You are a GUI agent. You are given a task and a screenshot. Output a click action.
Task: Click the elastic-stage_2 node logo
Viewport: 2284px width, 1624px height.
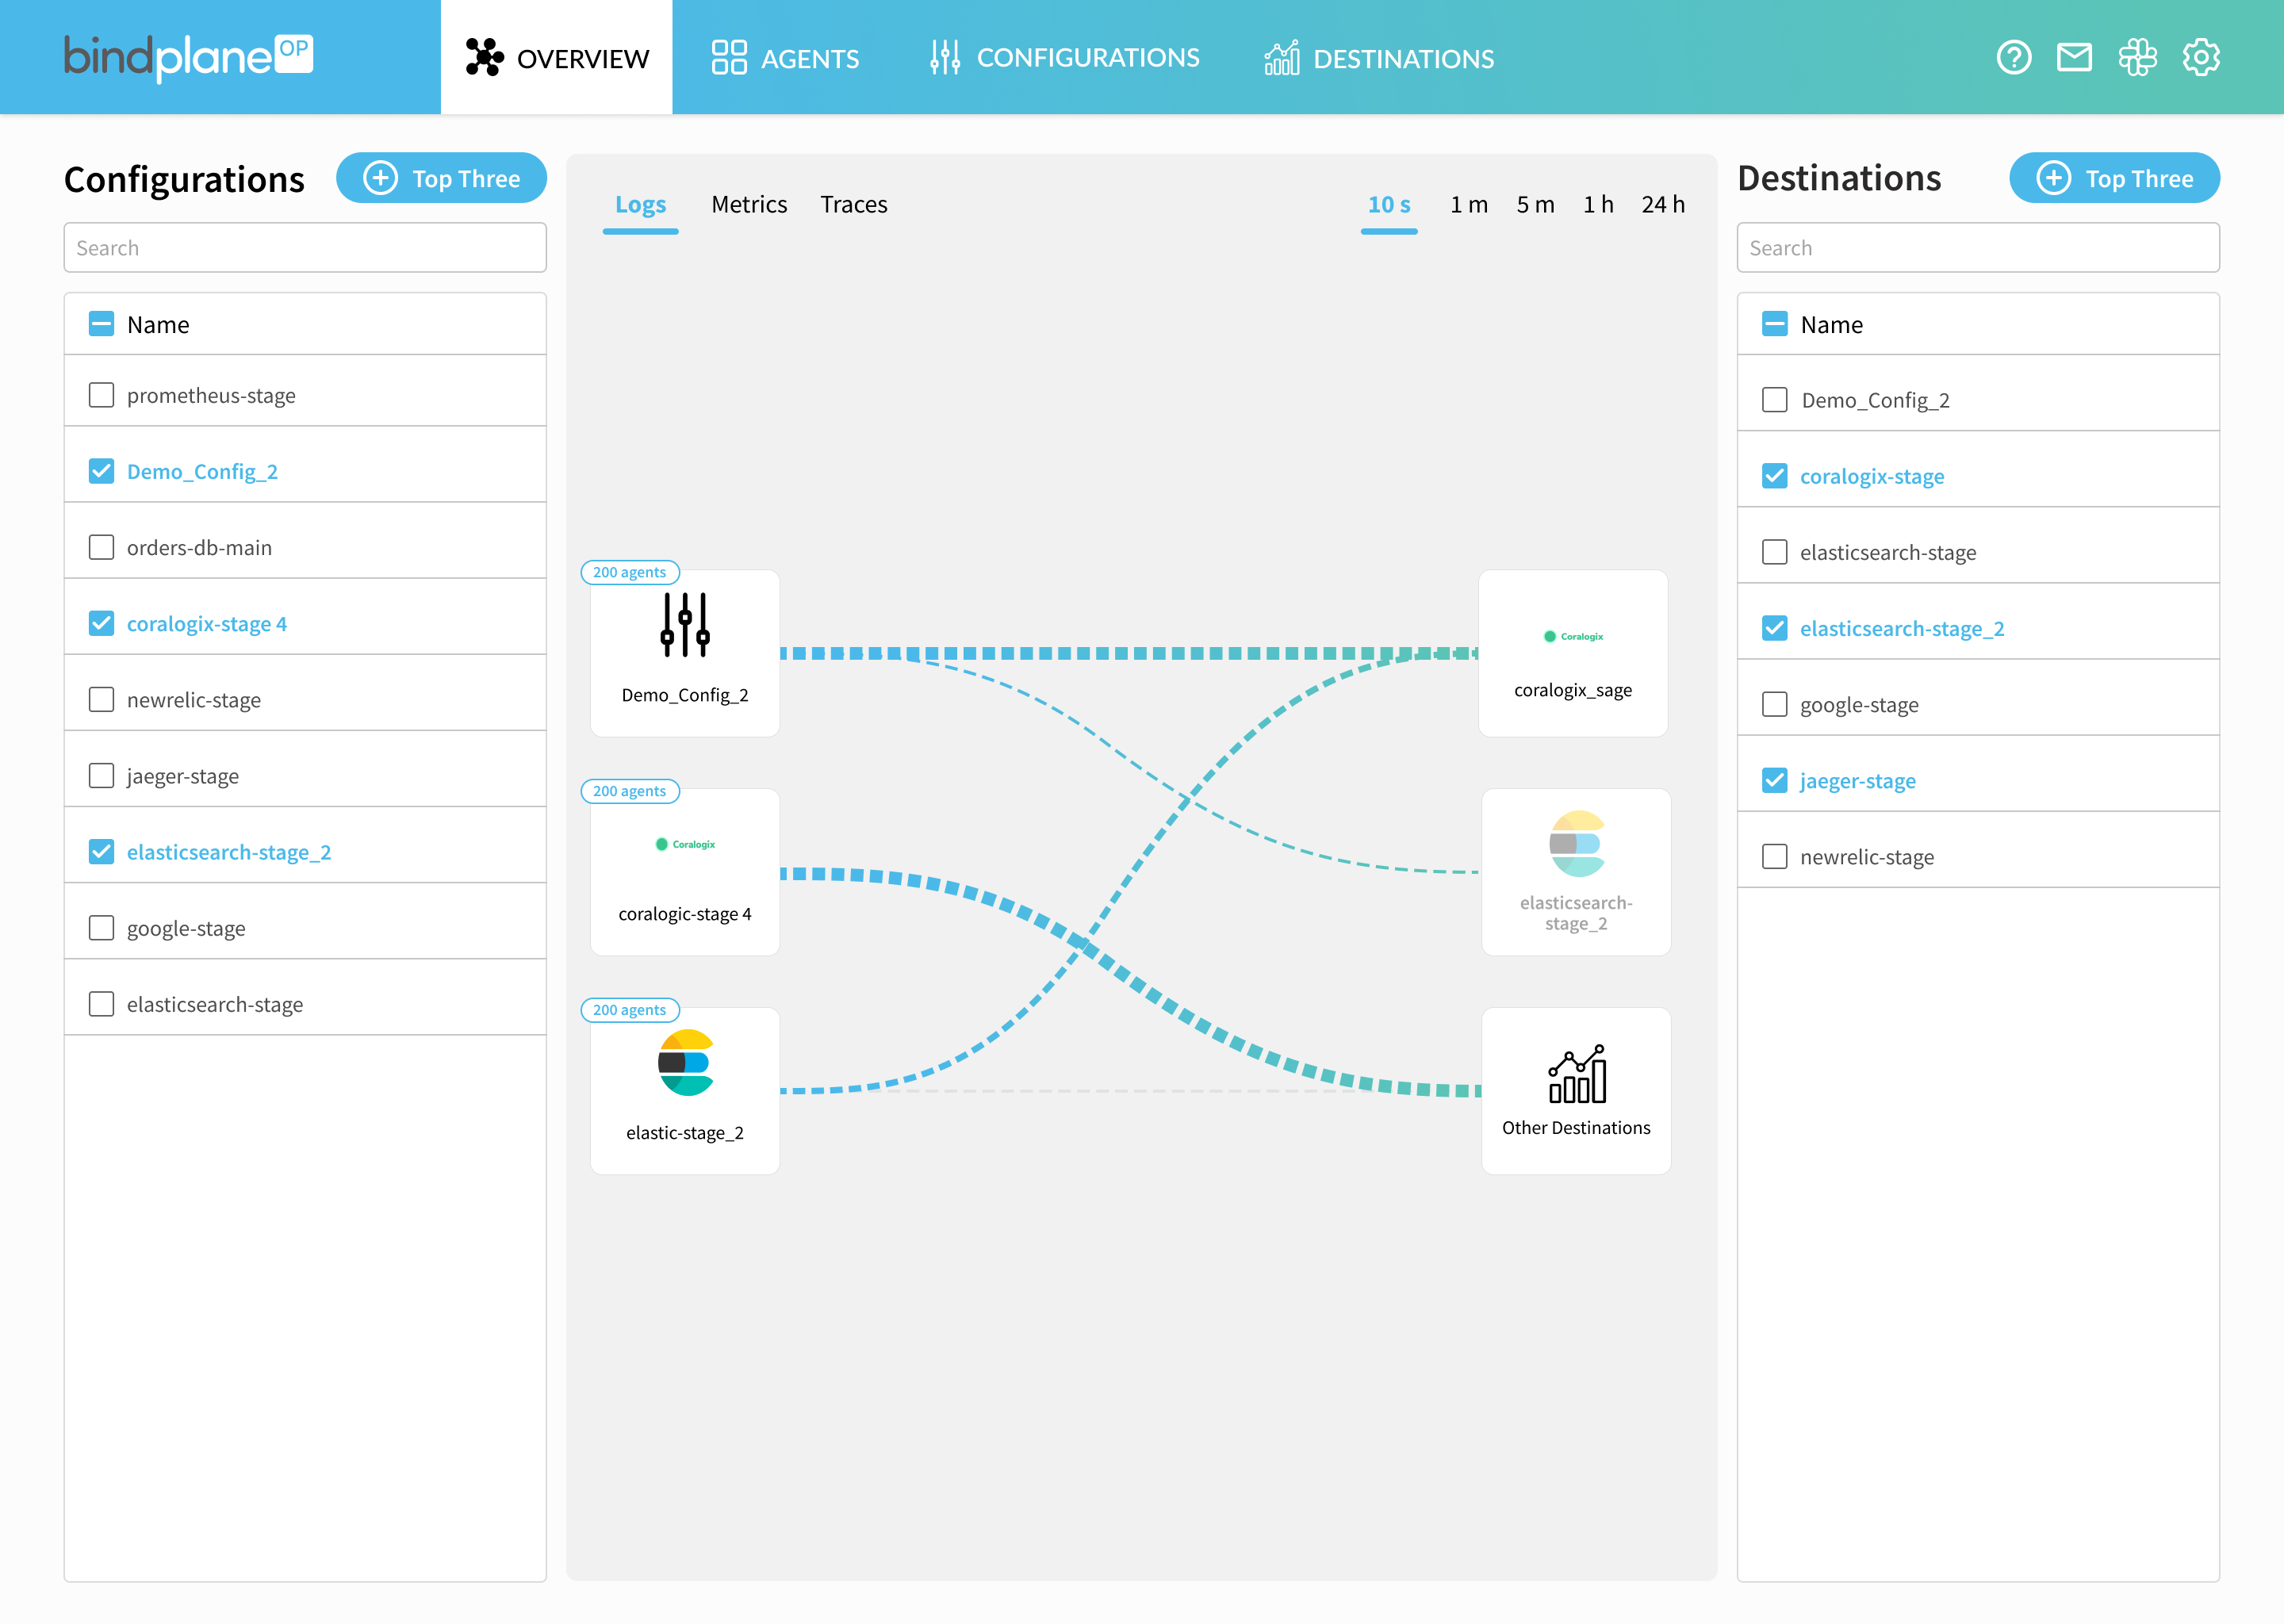pos(685,1062)
